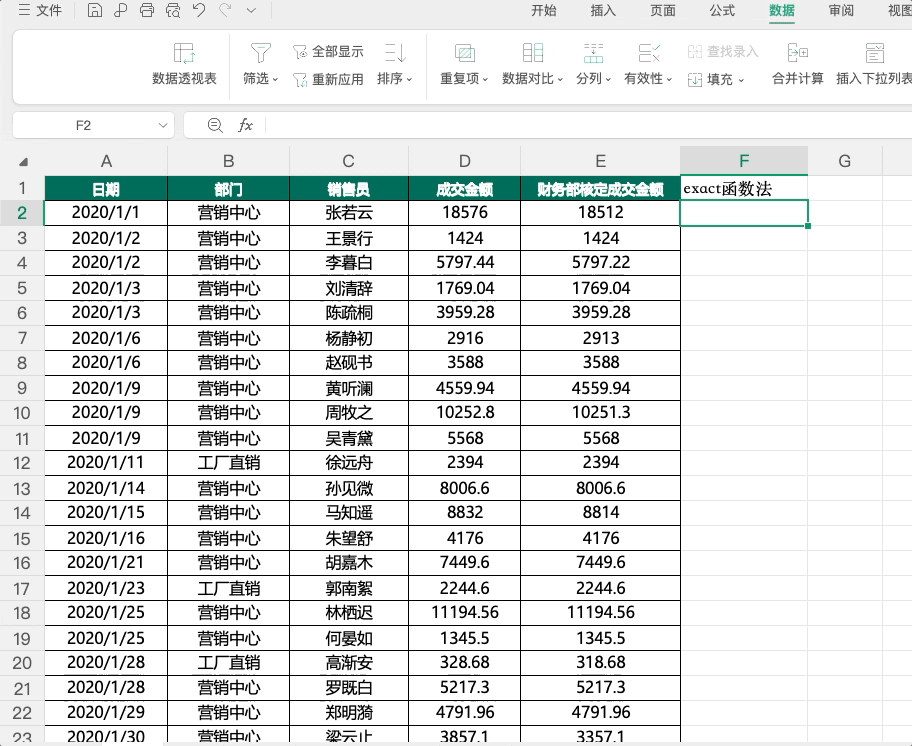Click 查找录入 button
Image resolution: width=912 pixels, height=746 pixels.
723,52
